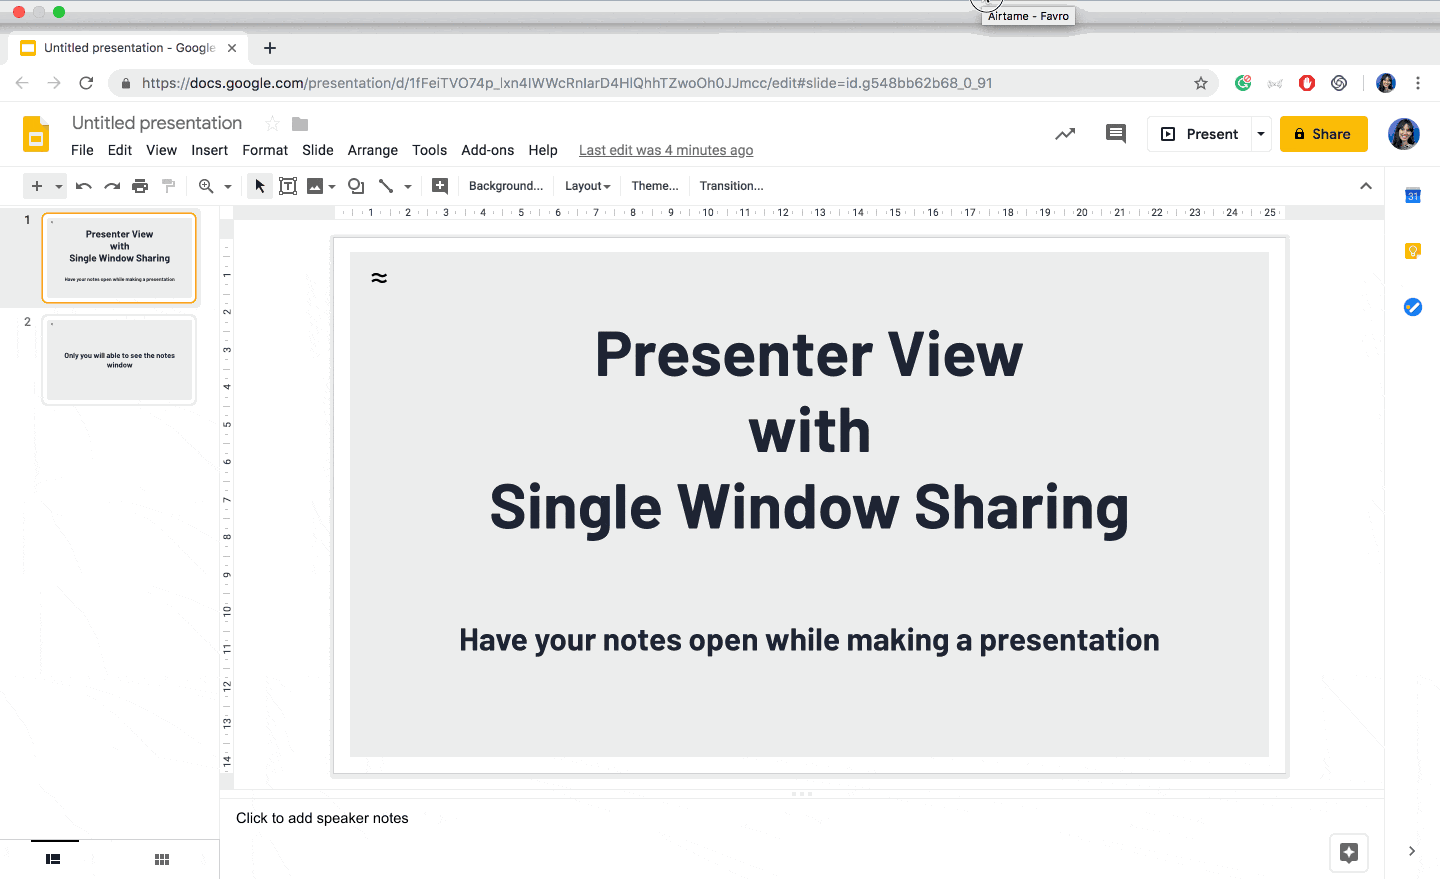Bookmark this page with the star icon
This screenshot has width=1440, height=879.
(x=1201, y=83)
